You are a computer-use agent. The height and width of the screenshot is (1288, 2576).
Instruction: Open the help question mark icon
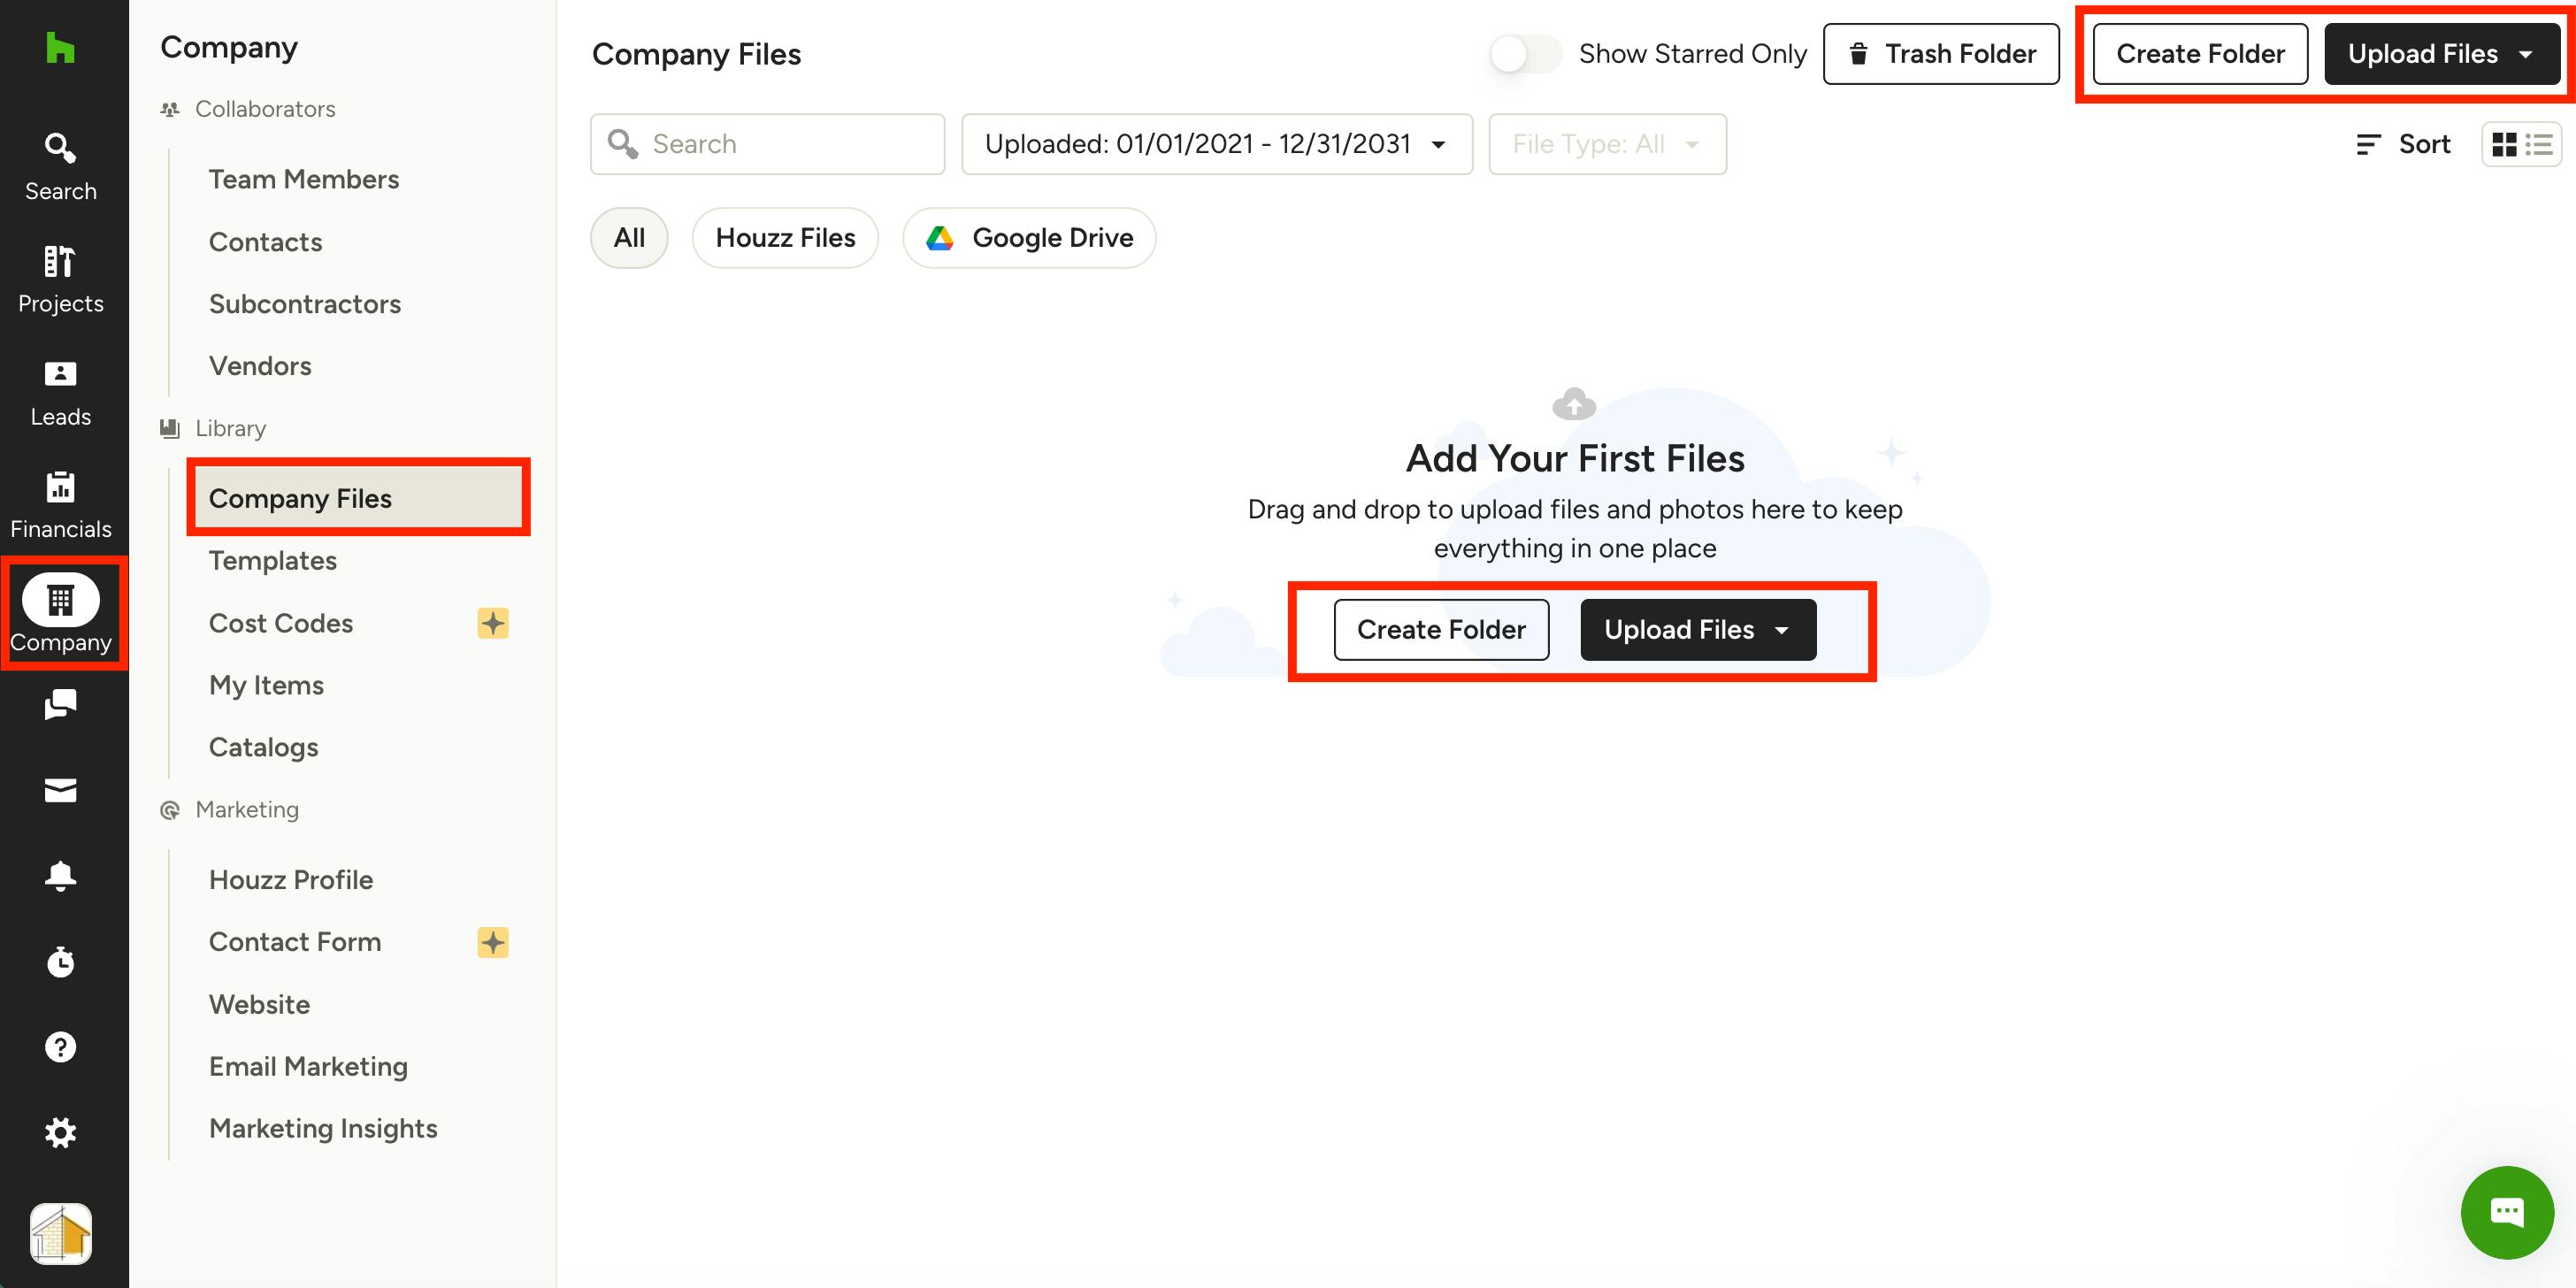click(60, 1047)
